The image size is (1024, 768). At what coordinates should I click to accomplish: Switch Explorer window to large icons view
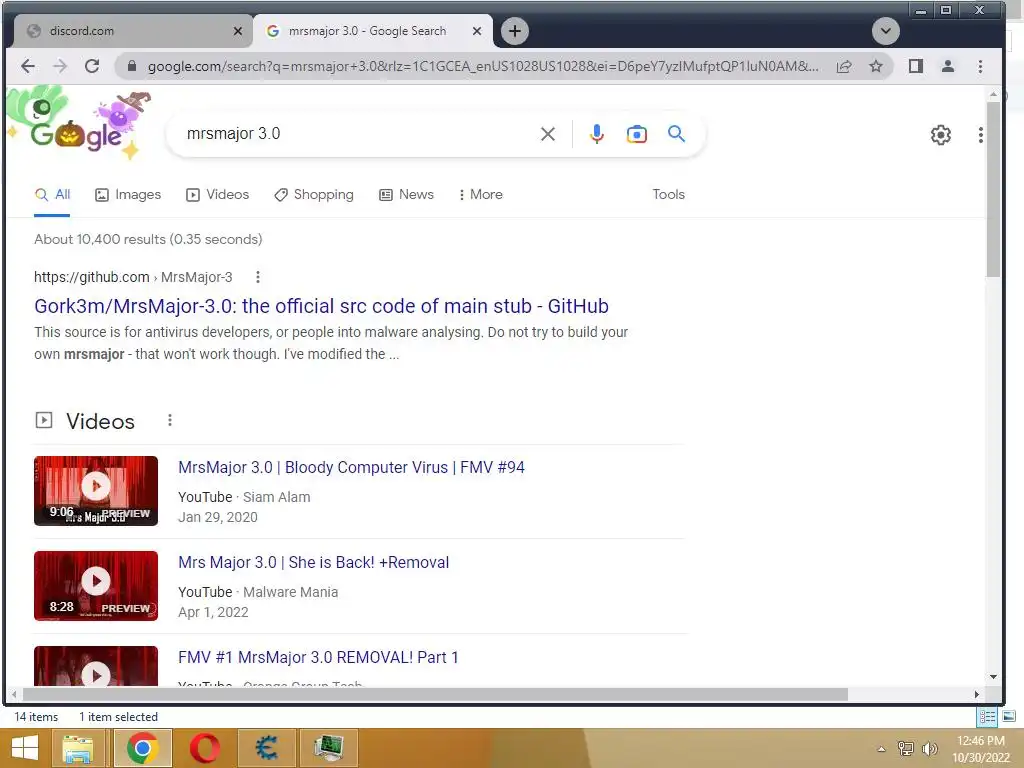coord(1009,717)
